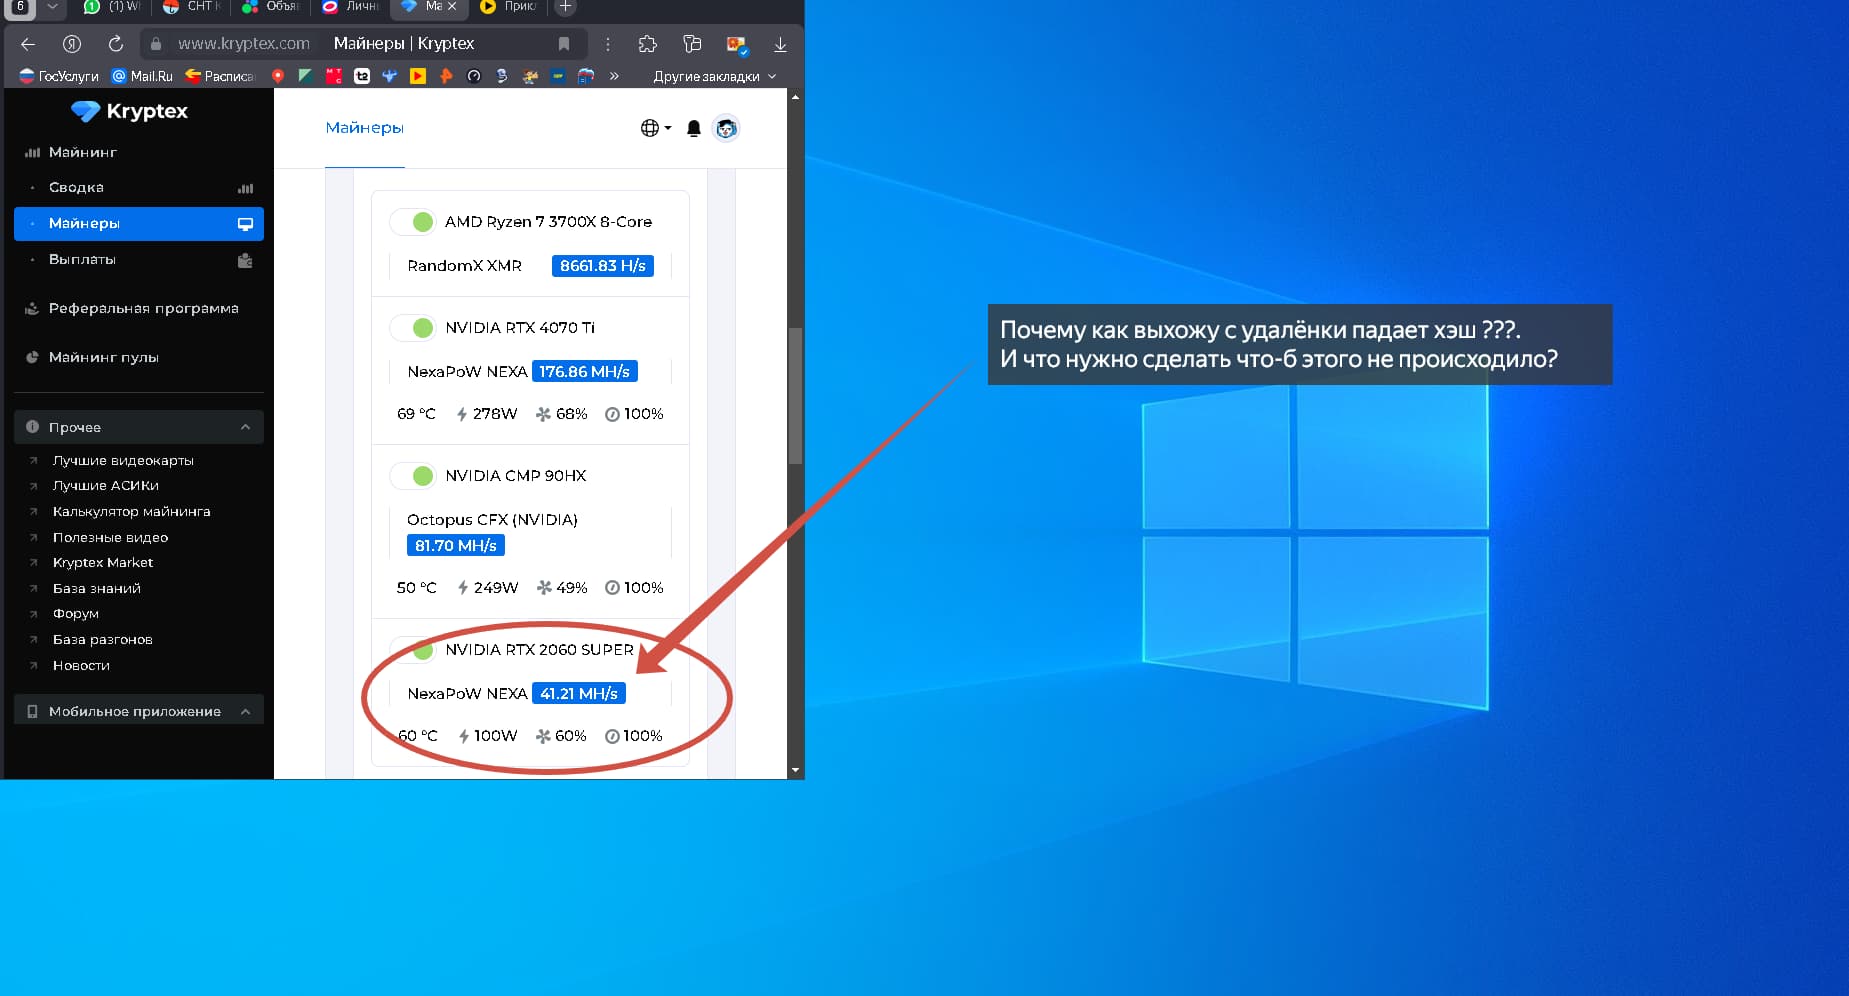The image size is (1849, 996).
Task: Click the scrollbar down arrow
Action: pyautogui.click(x=795, y=771)
